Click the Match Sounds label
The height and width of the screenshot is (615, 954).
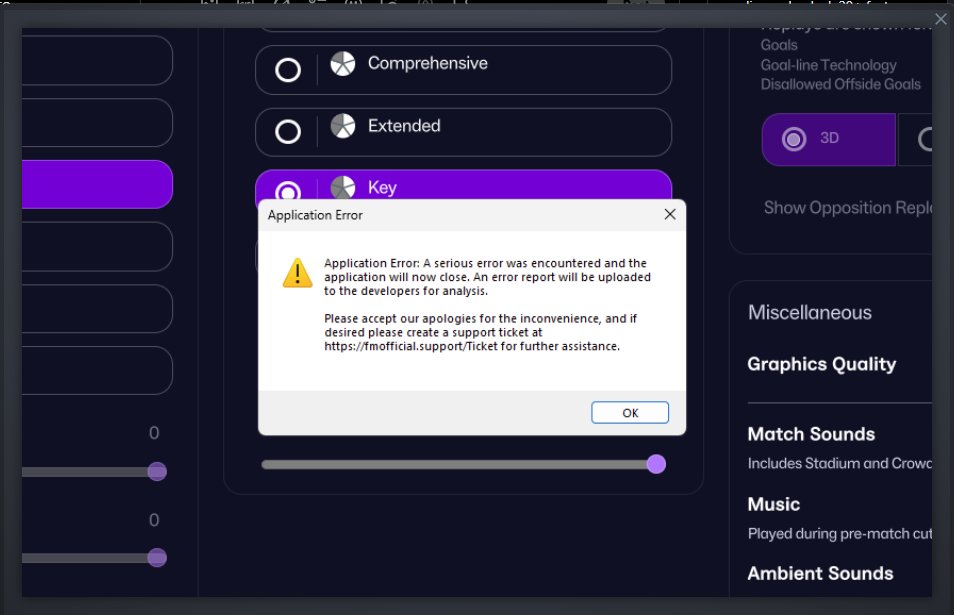tap(811, 434)
